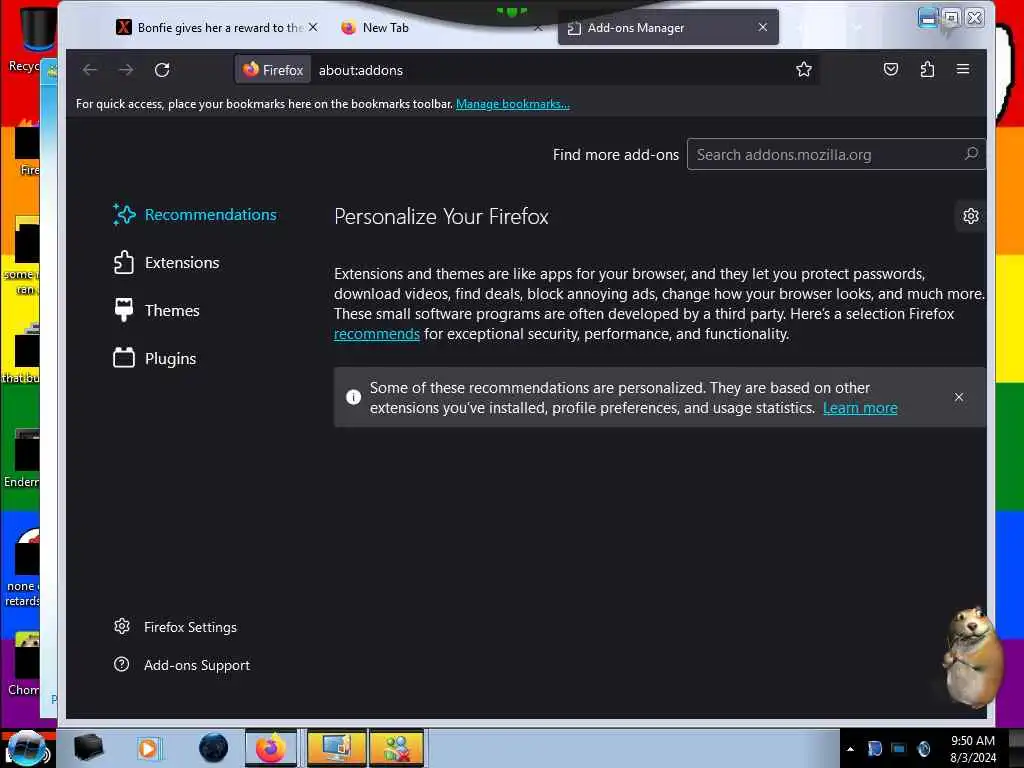Show hidden system tray icons arrow
This screenshot has height=768, width=1024.
pos(850,749)
